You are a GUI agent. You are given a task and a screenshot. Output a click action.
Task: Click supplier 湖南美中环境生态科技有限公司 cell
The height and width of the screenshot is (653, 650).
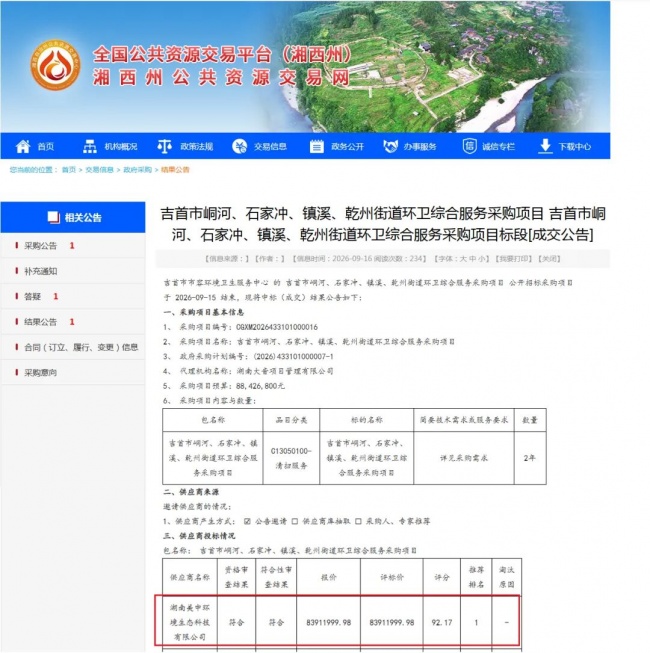click(190, 622)
